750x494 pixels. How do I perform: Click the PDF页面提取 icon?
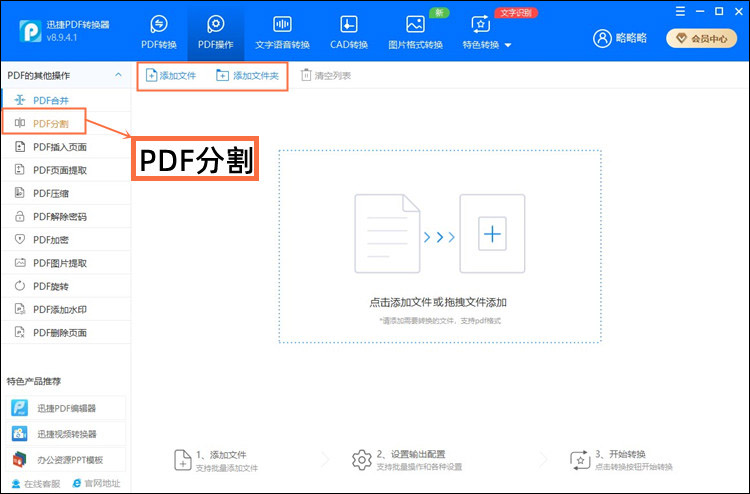(x=20, y=169)
